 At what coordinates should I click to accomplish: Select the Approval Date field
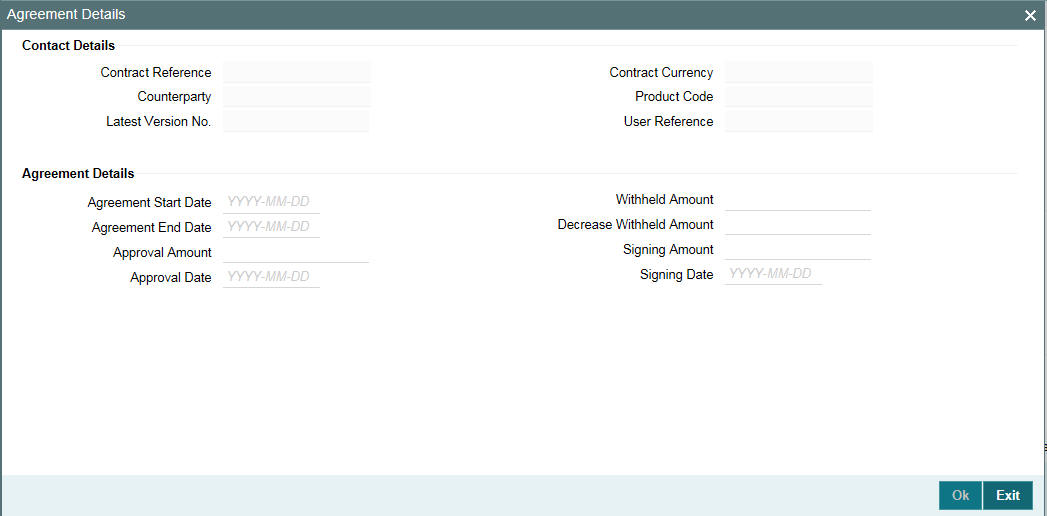pos(271,277)
